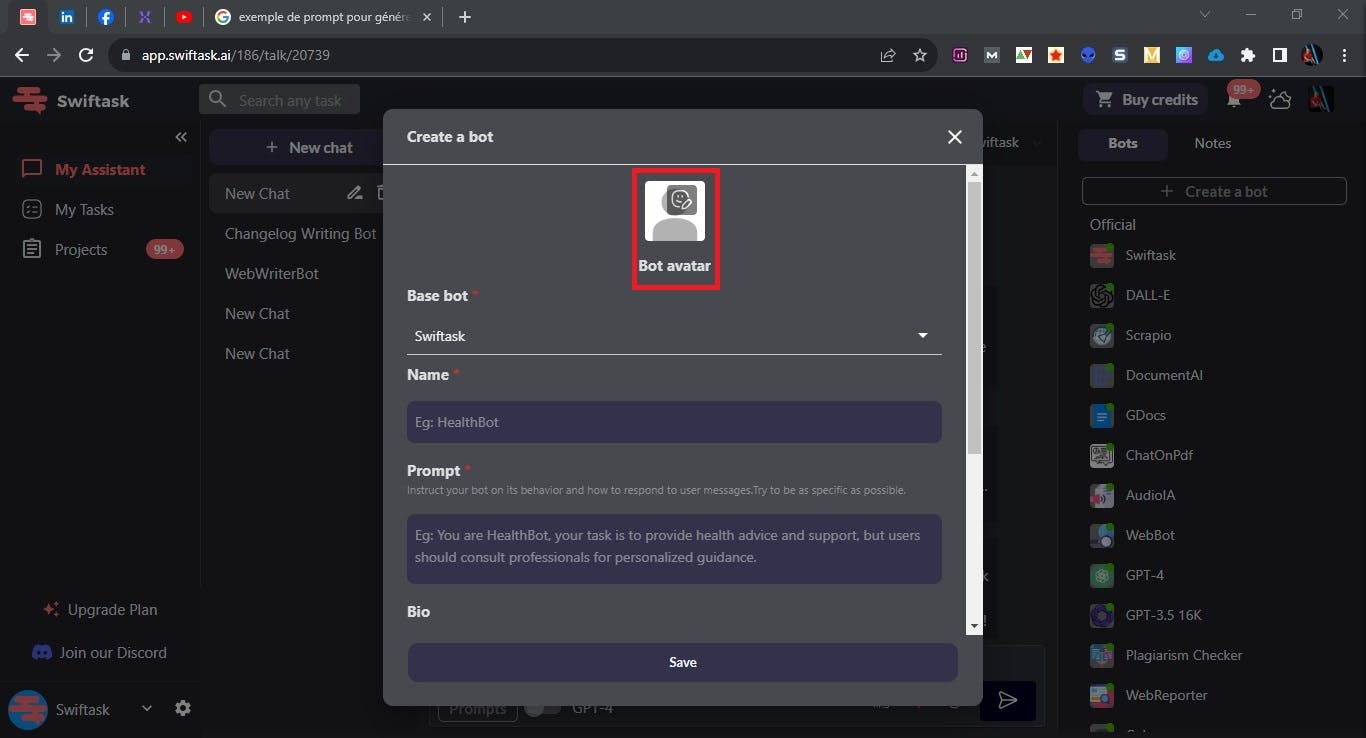Open the My Assistant section
The width and height of the screenshot is (1366, 738).
100,169
